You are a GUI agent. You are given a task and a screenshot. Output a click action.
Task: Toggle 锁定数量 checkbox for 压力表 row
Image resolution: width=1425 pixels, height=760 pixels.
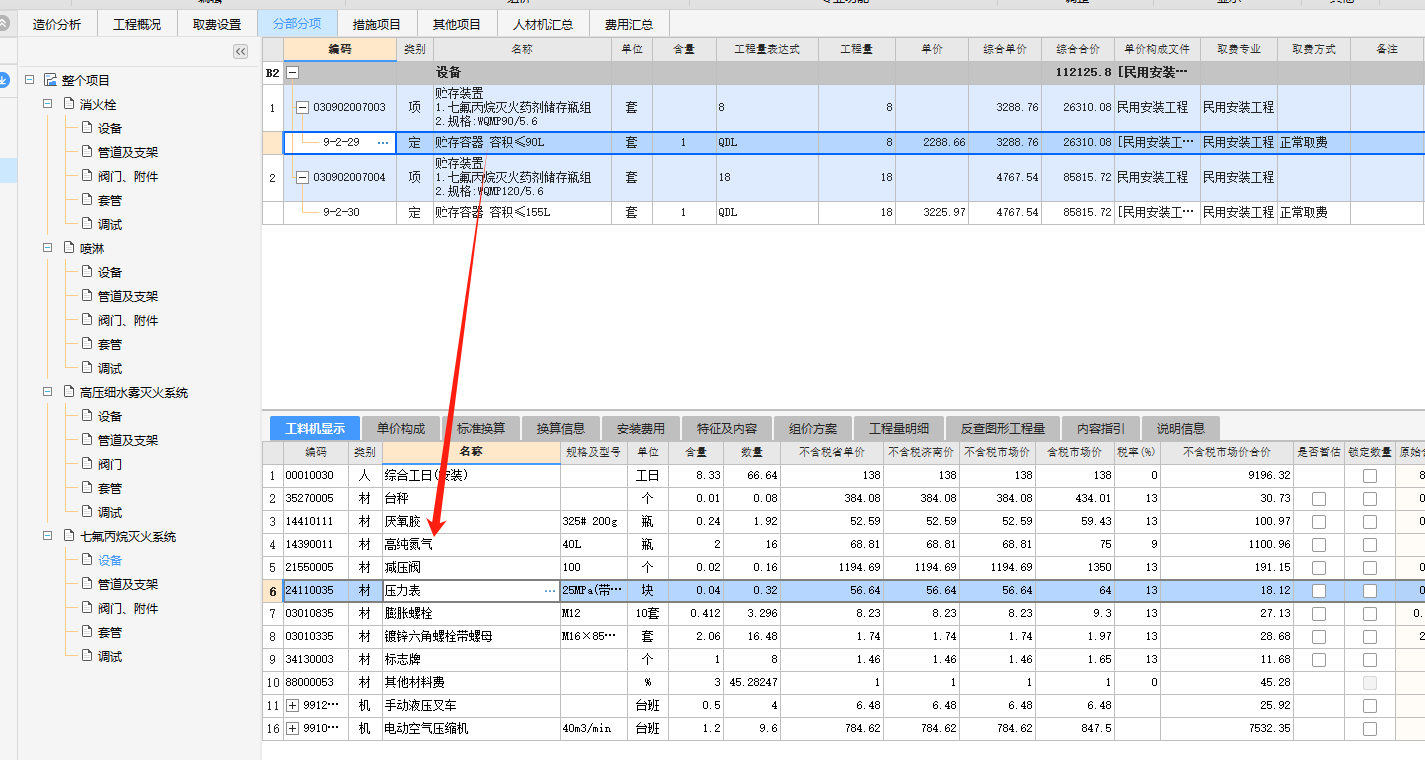point(1369,590)
